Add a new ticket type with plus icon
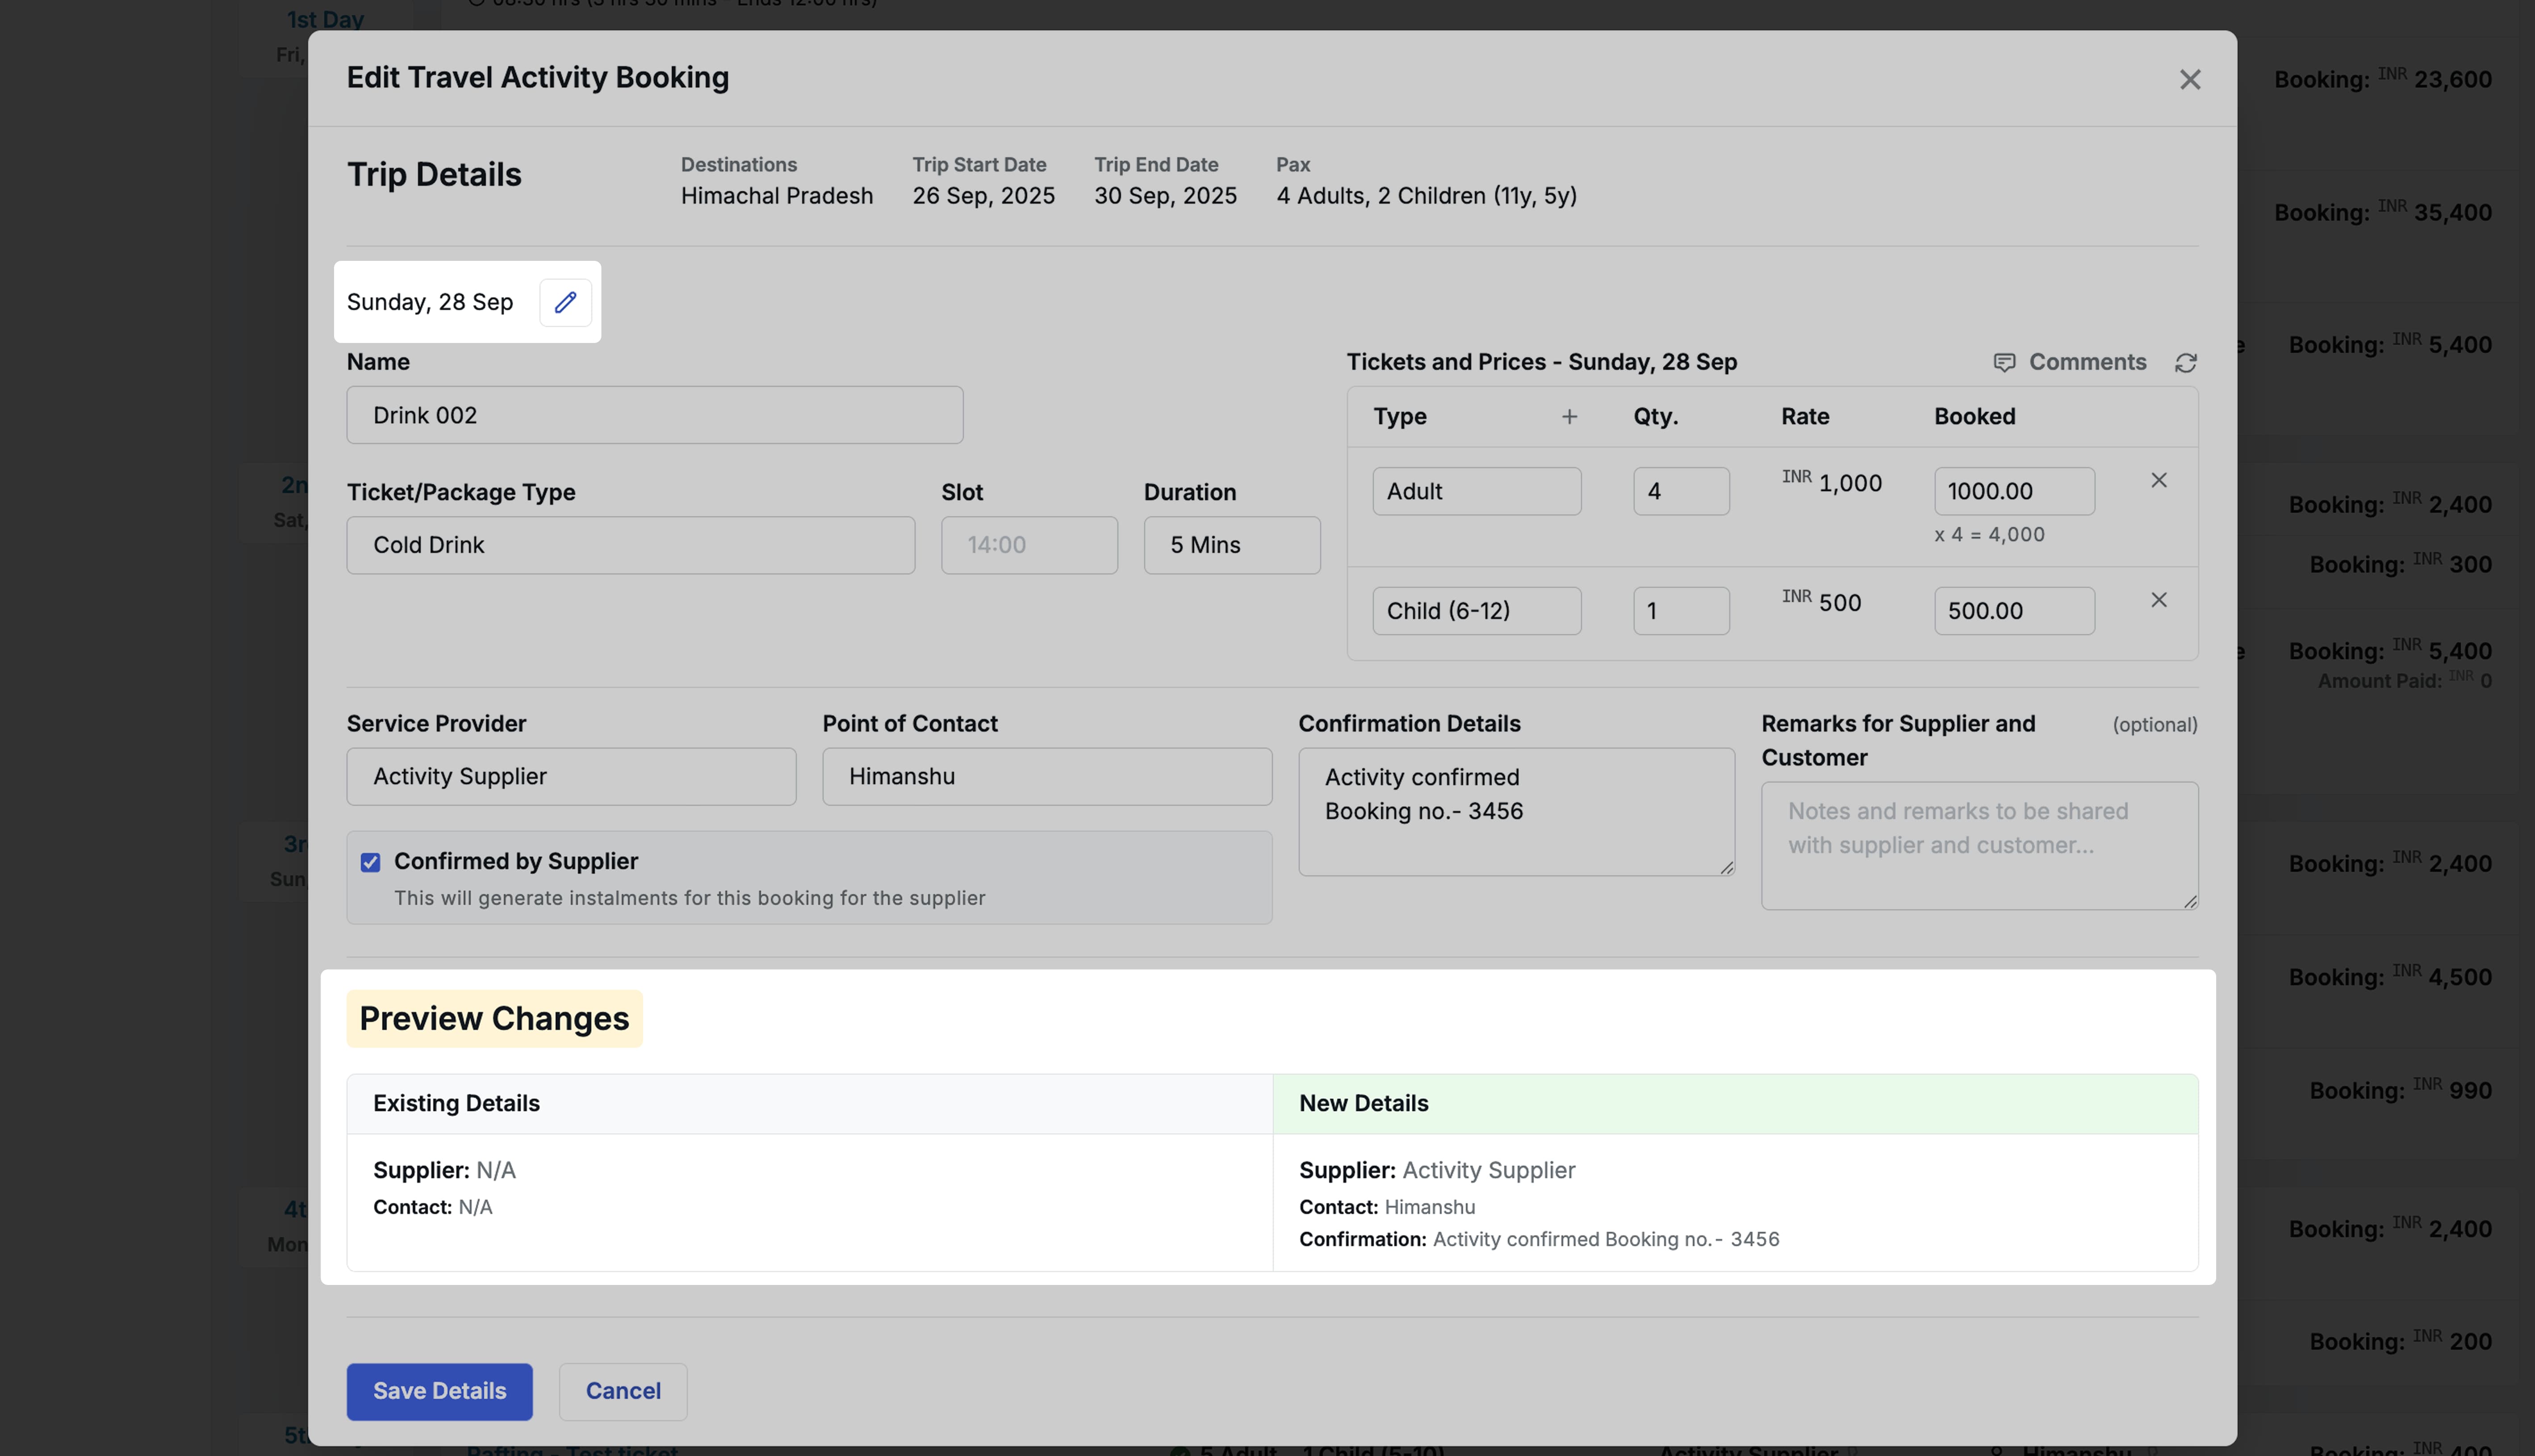 pyautogui.click(x=1568, y=416)
